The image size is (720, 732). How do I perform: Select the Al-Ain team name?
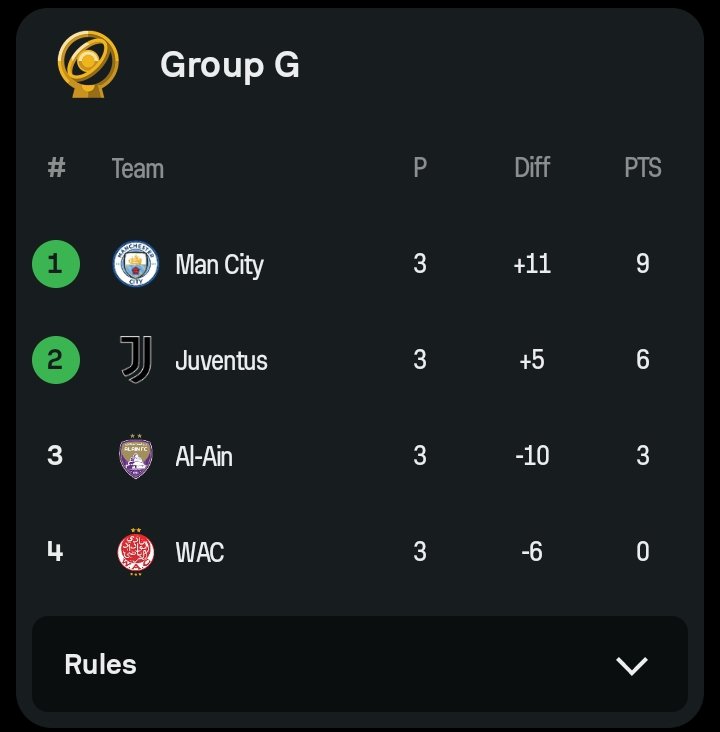click(204, 456)
